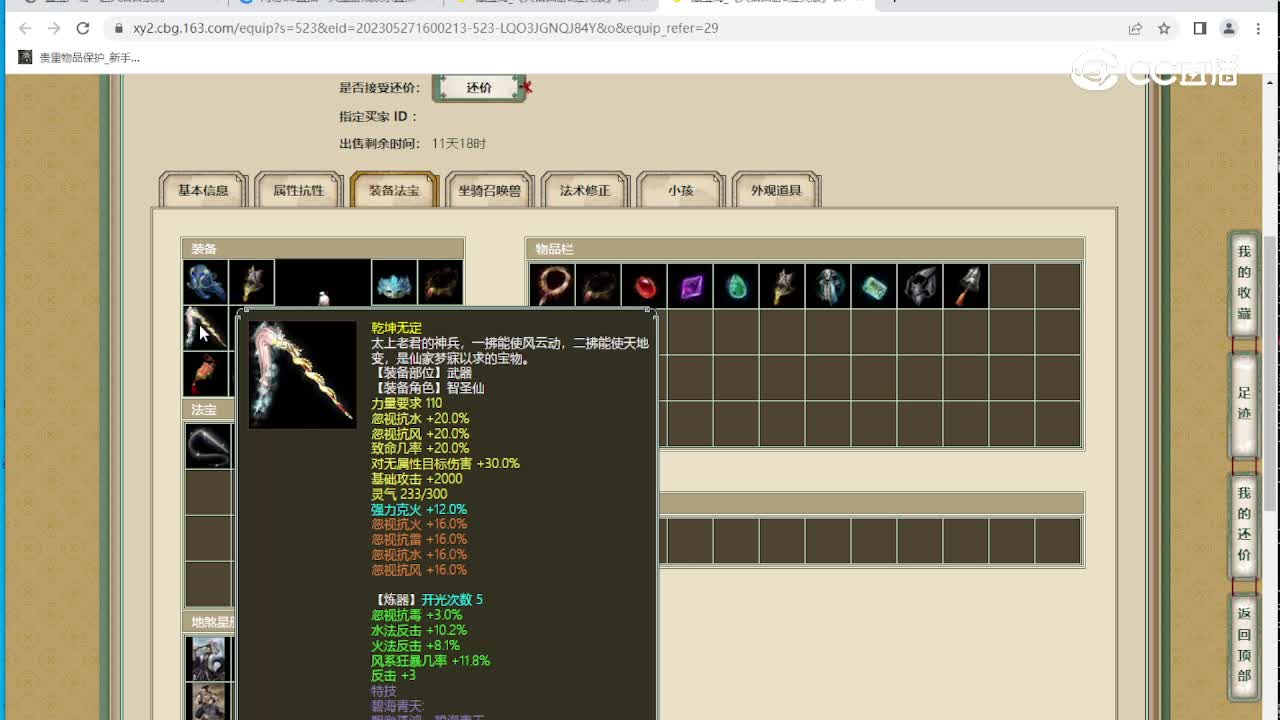Click the 出售剩余时间 label
The width and height of the screenshot is (1280, 720).
(379, 144)
